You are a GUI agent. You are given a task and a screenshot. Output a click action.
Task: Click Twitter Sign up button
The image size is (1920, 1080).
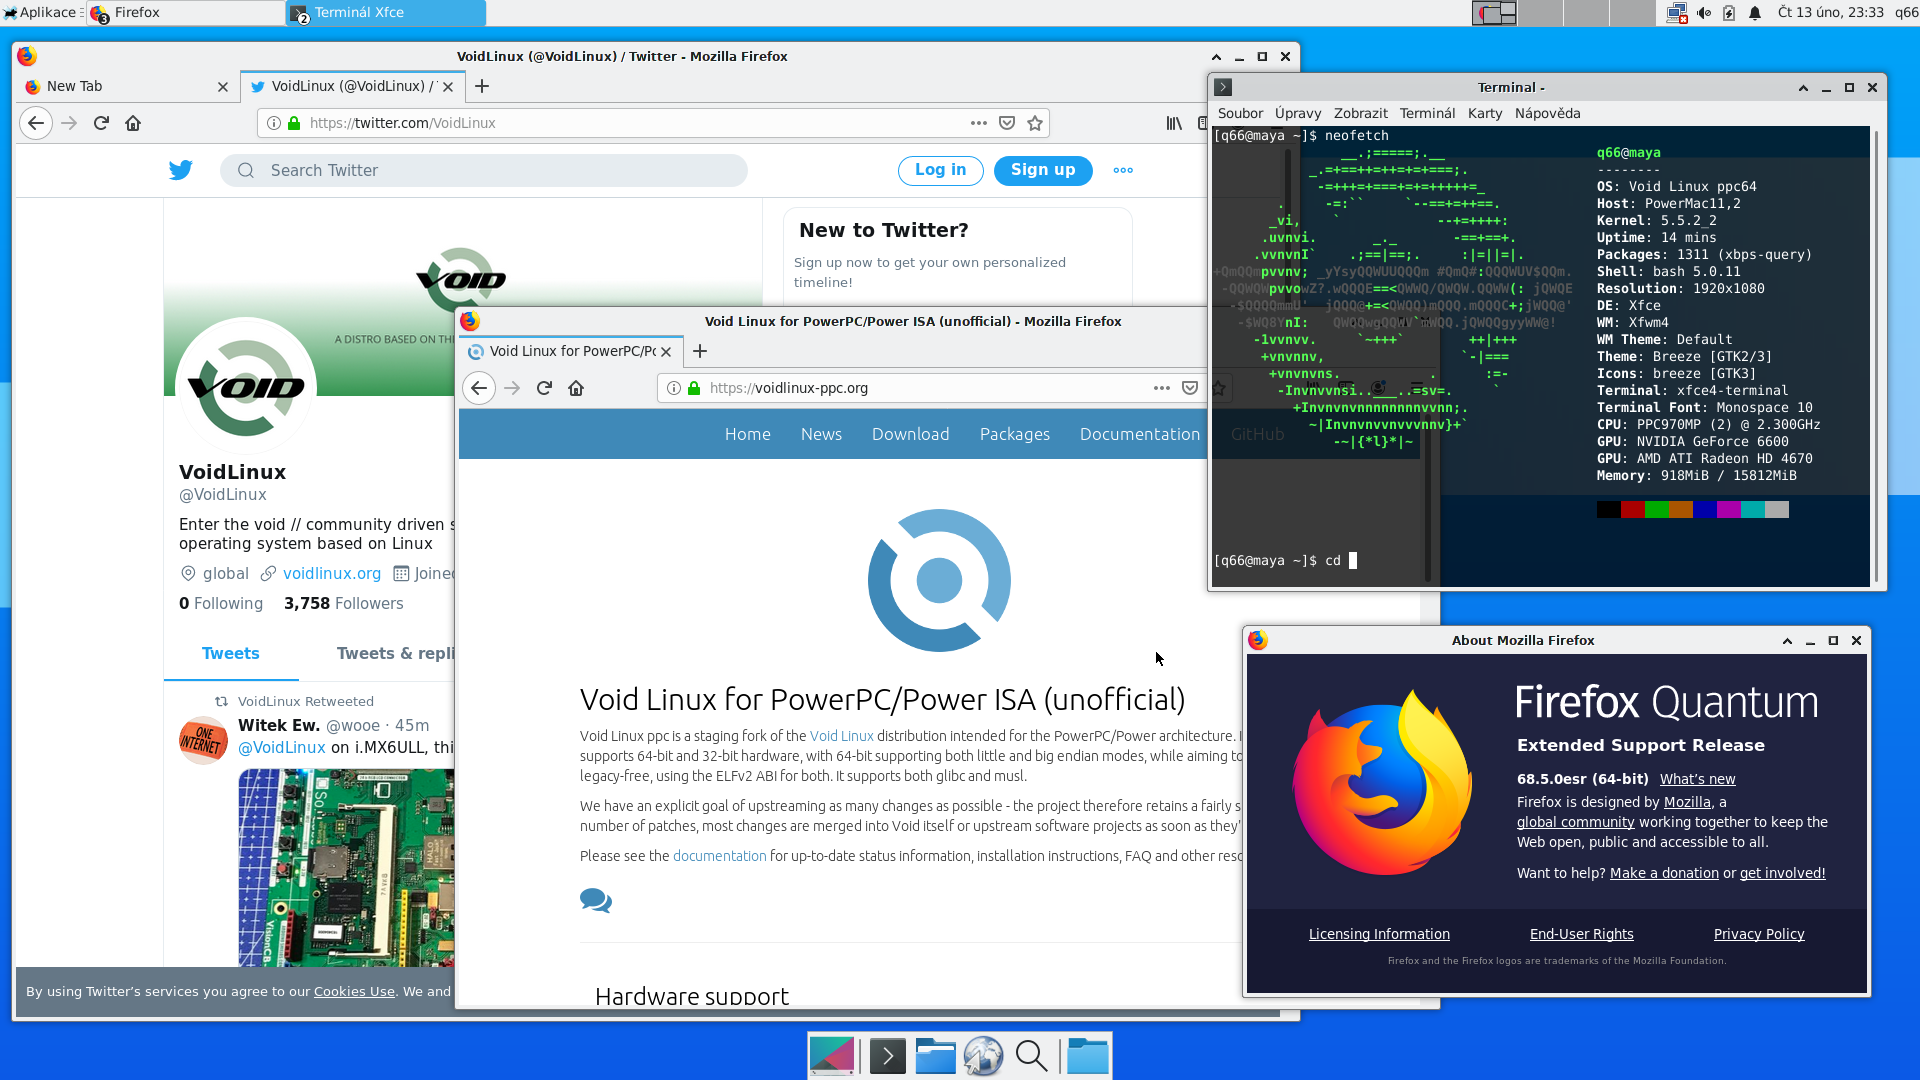(1042, 170)
